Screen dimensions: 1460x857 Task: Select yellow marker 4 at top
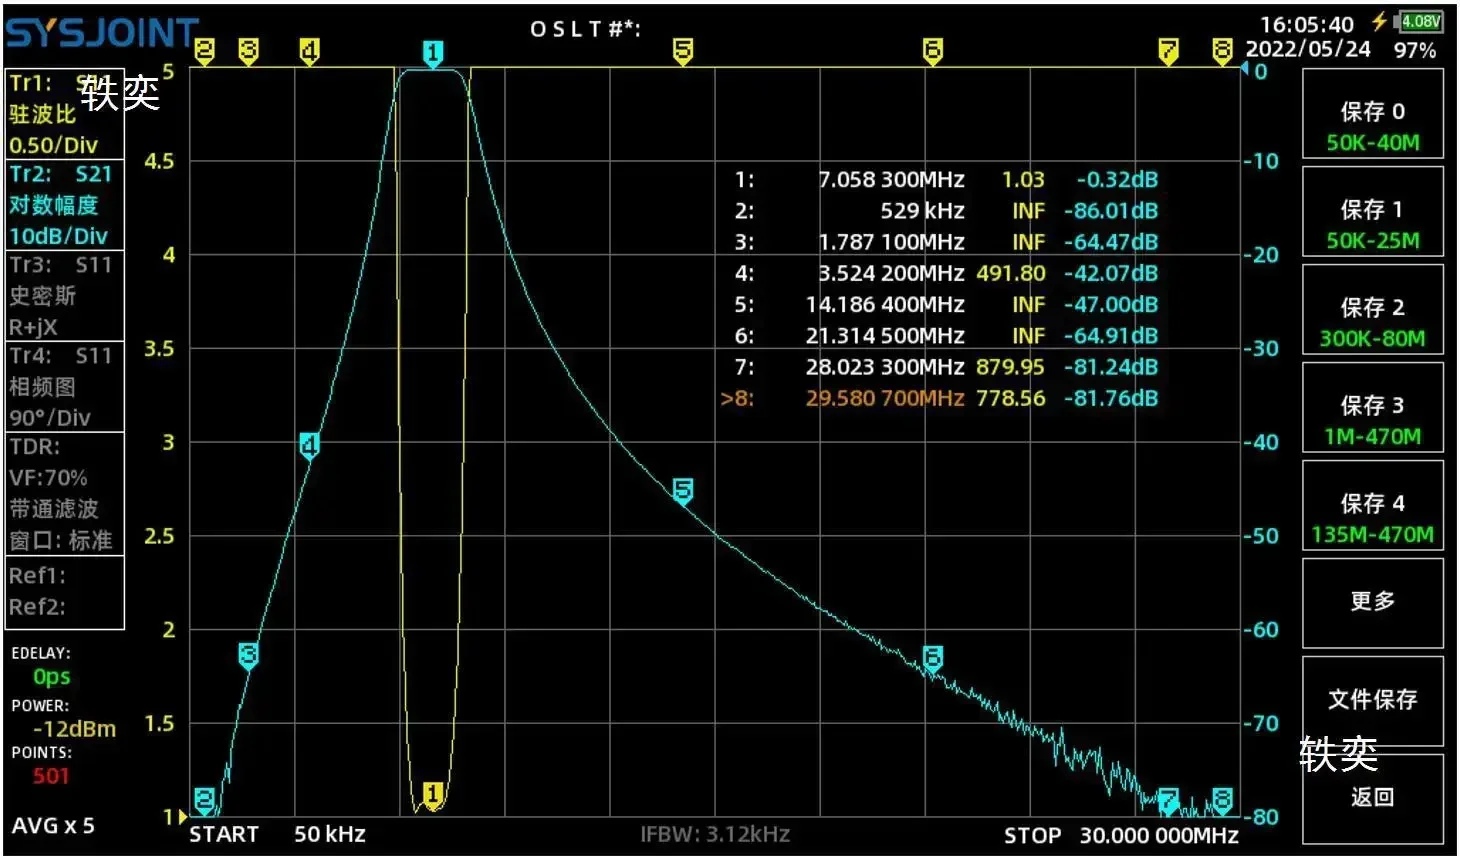pos(309,52)
